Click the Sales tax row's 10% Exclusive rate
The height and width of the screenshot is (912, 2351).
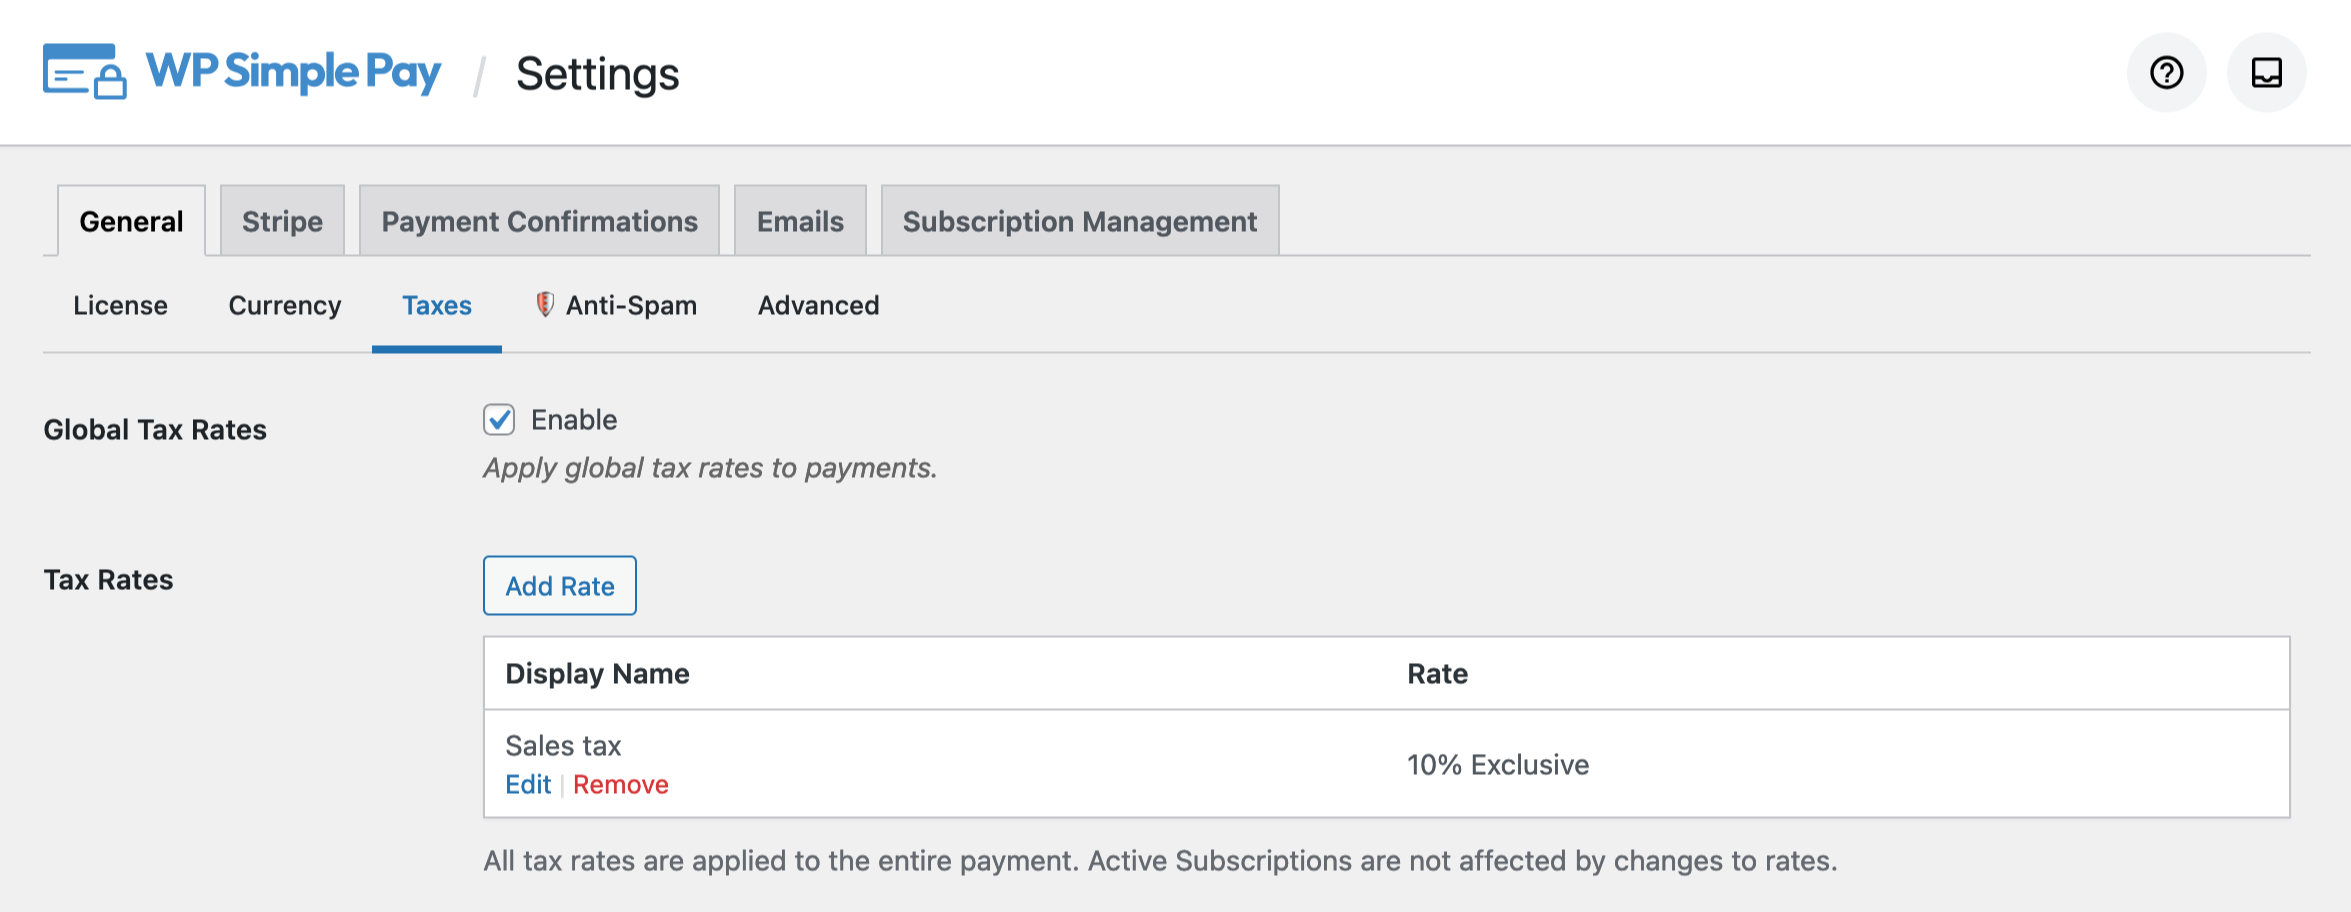(x=1497, y=765)
